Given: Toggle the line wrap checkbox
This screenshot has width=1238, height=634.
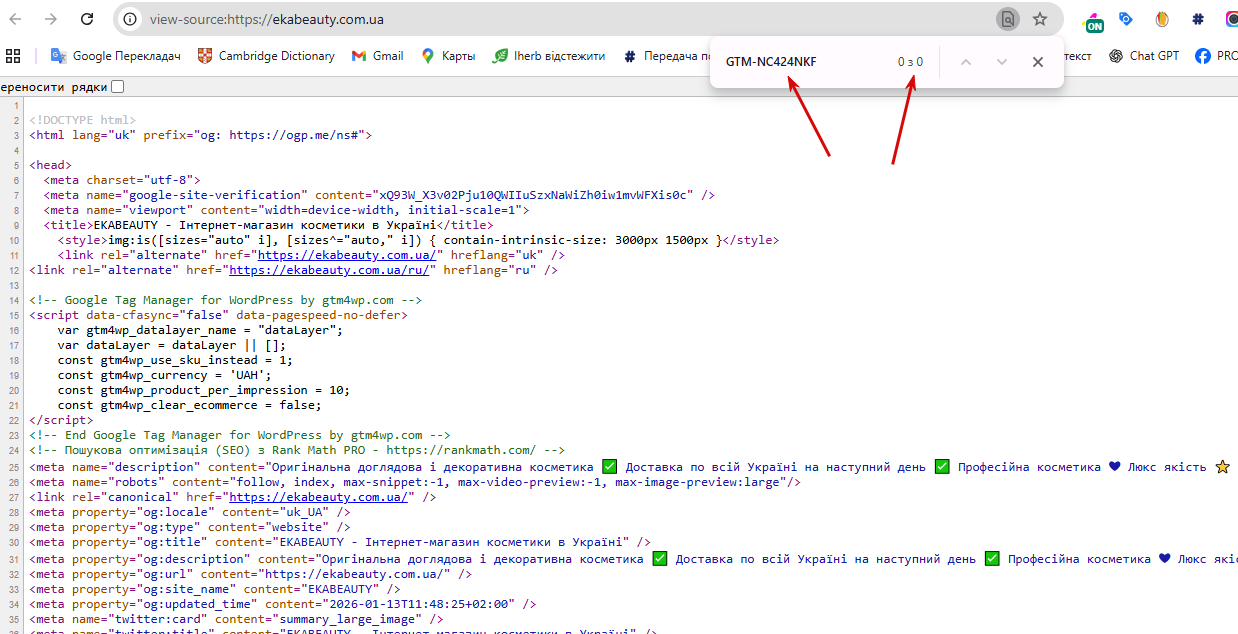Looking at the screenshot, I should coord(118,87).
